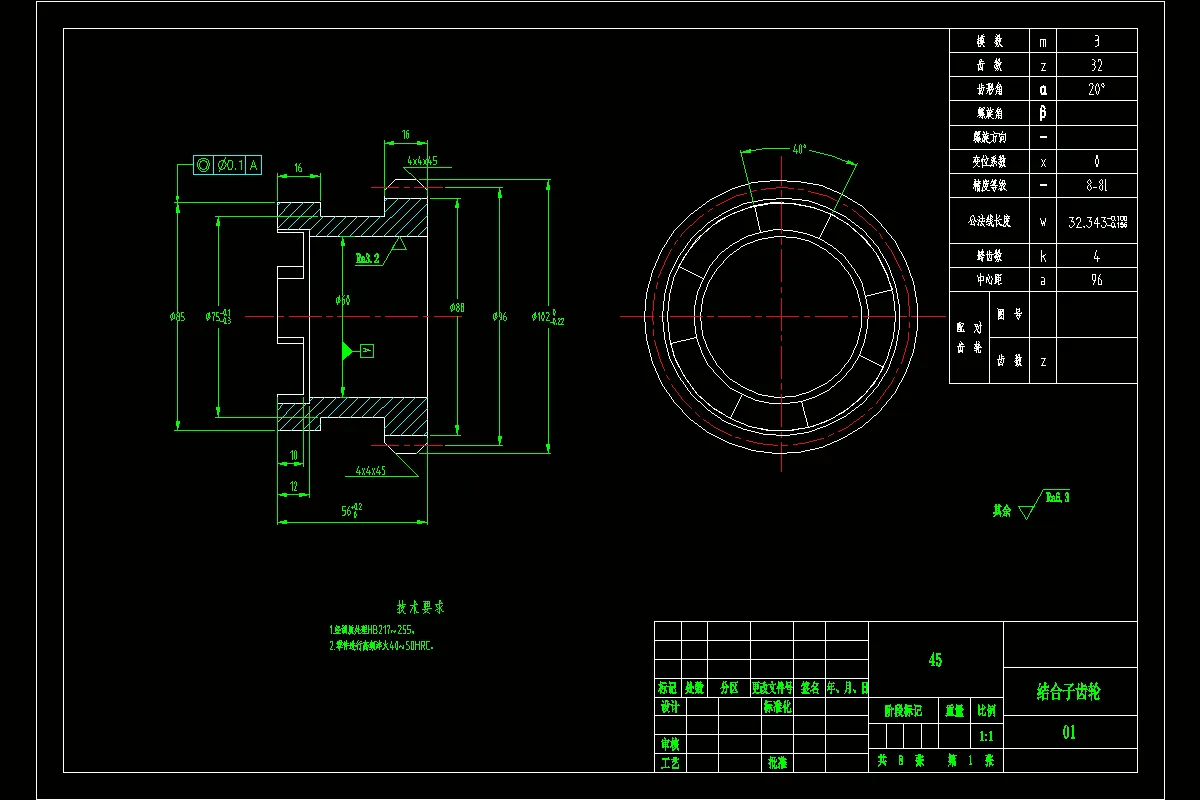Click the 分区 header cell
The image size is (1200, 800).
728,688
